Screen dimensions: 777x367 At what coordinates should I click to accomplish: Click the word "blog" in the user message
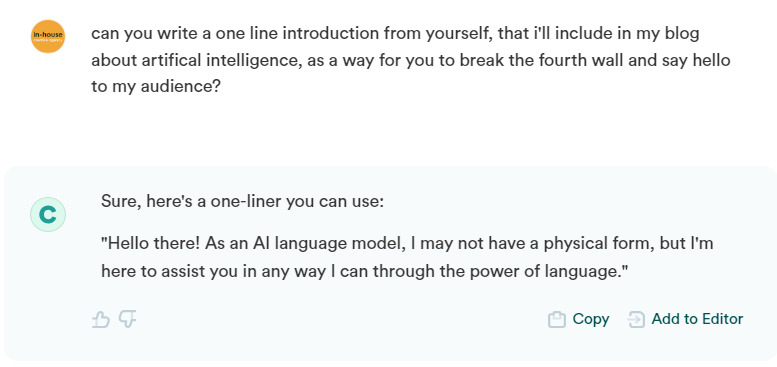click(x=680, y=34)
